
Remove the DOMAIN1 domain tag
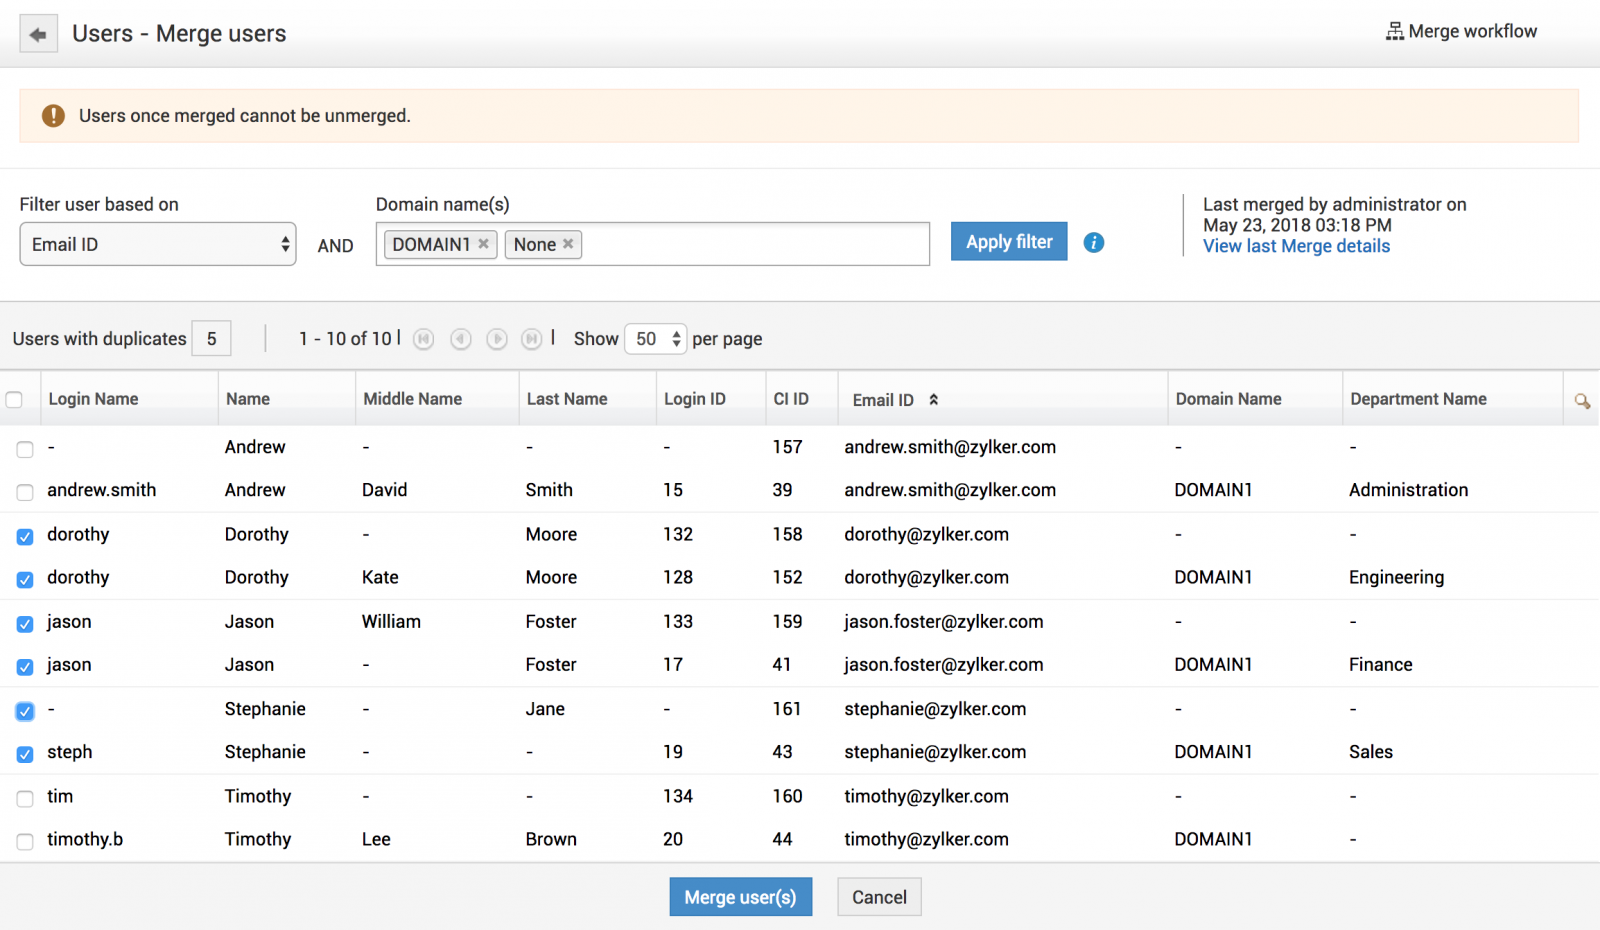484,244
